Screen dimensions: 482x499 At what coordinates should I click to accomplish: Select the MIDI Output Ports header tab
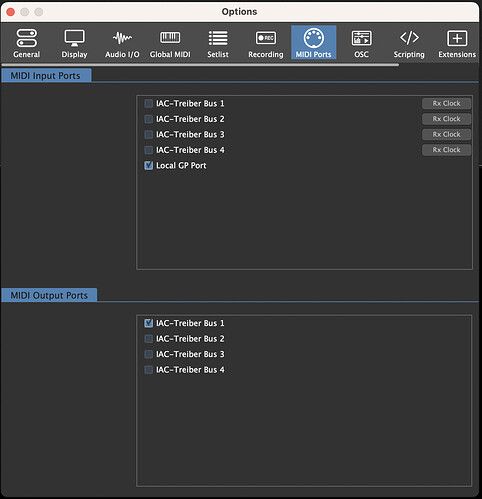49,295
